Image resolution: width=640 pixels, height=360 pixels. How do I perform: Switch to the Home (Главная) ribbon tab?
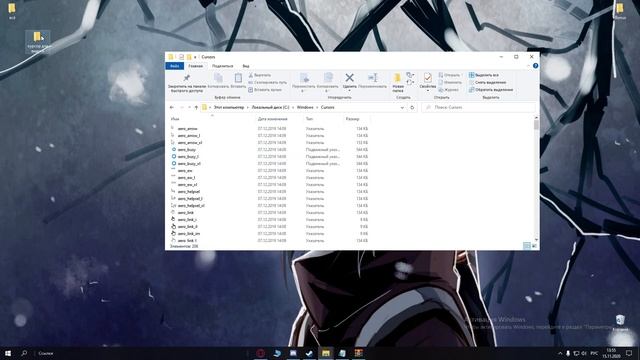click(196, 66)
